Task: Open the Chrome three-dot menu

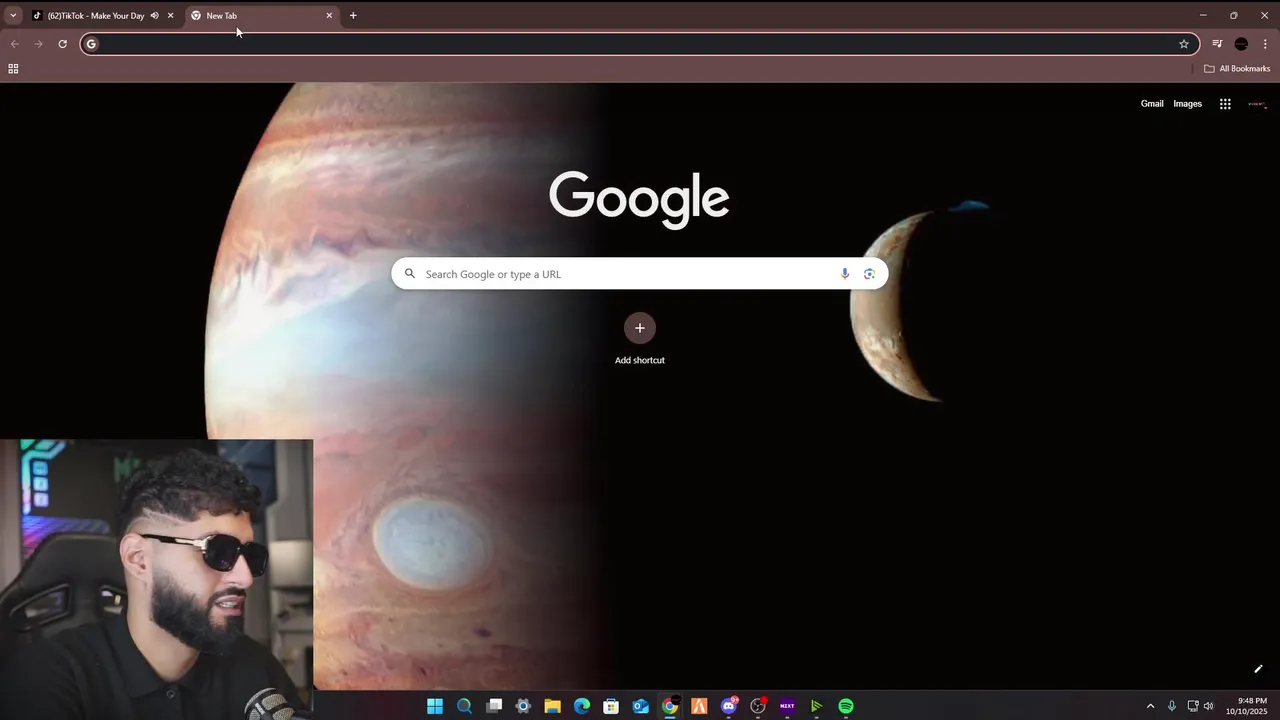Action: pos(1265,44)
